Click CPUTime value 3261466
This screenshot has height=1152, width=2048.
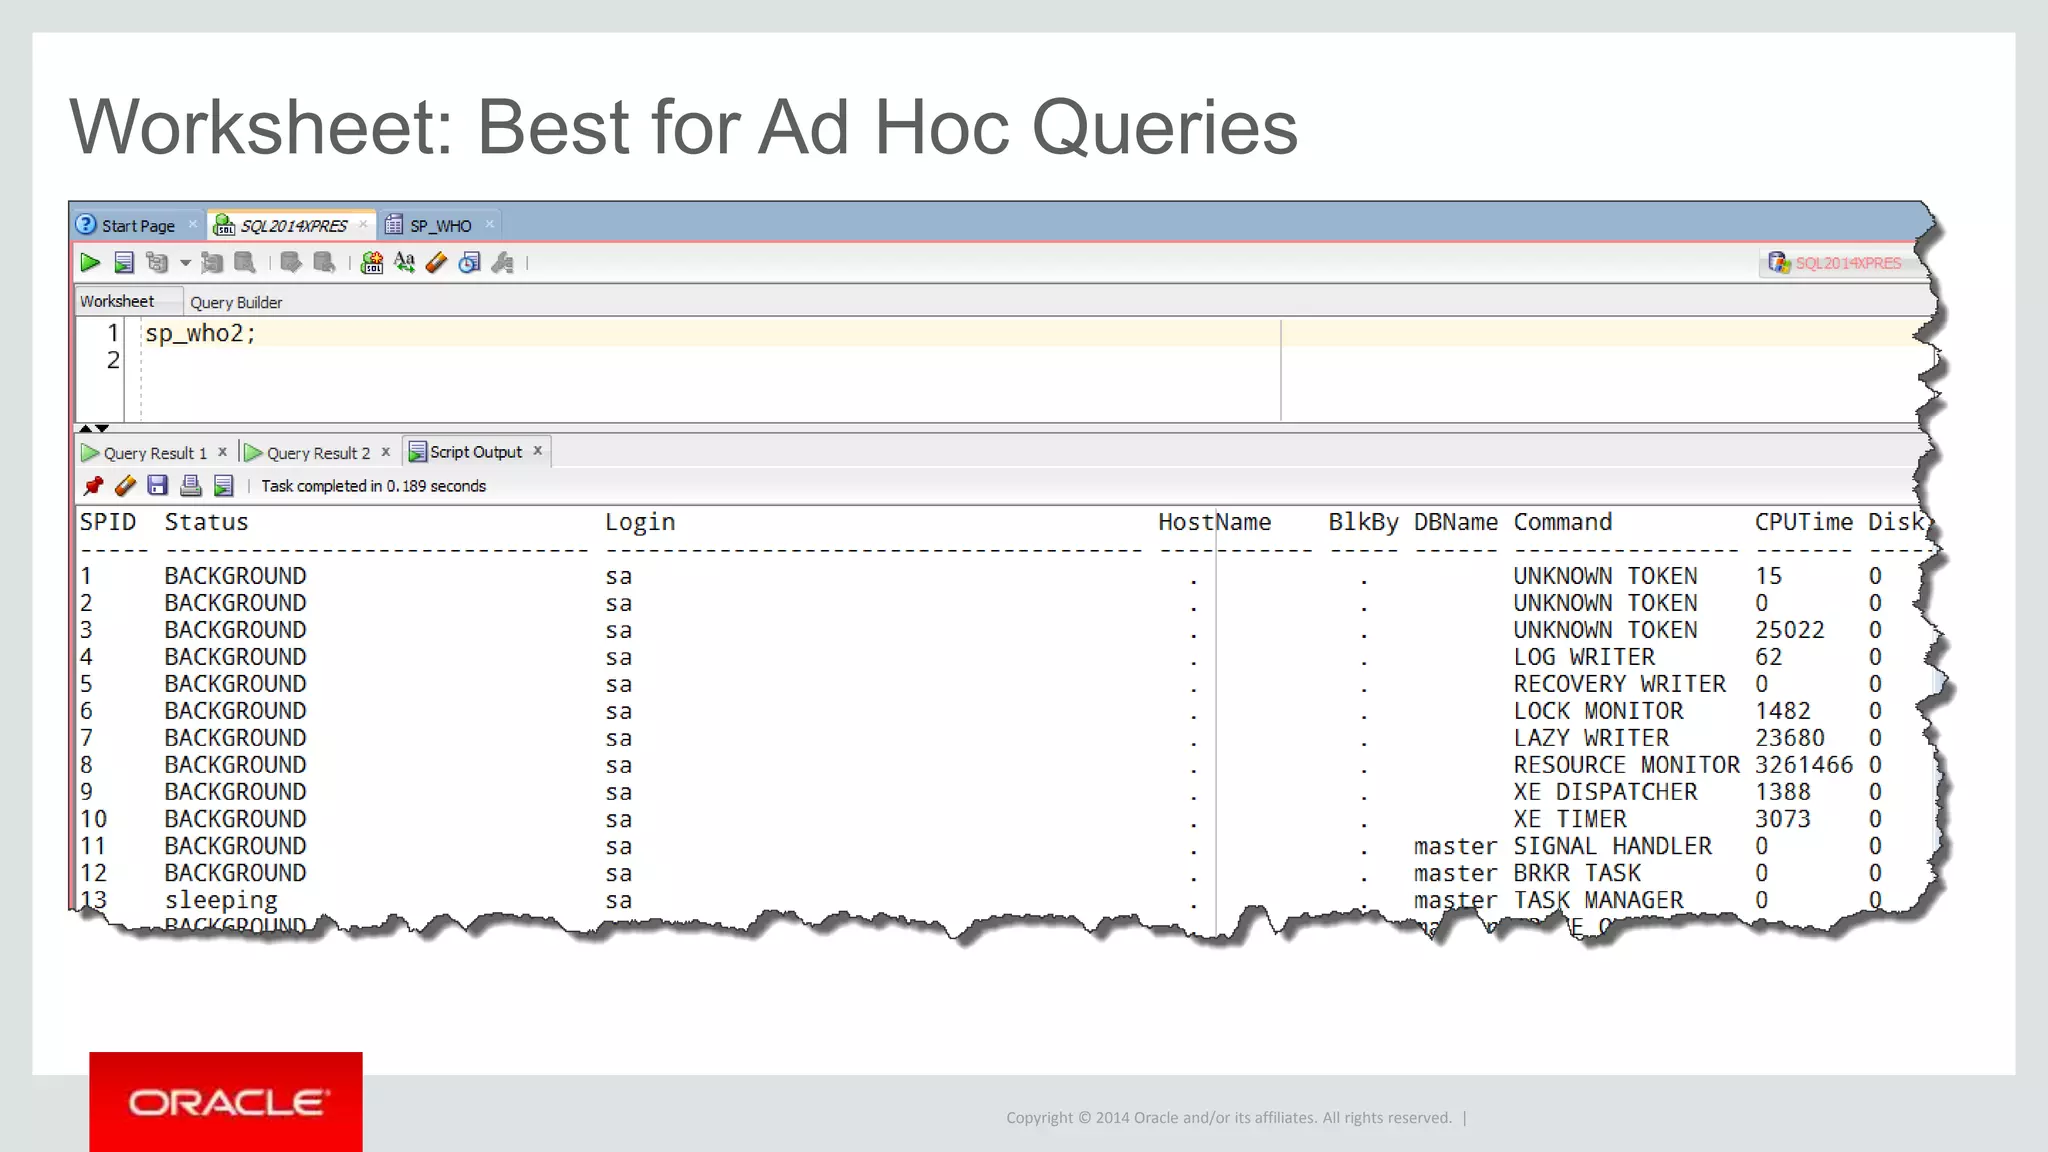[1804, 765]
